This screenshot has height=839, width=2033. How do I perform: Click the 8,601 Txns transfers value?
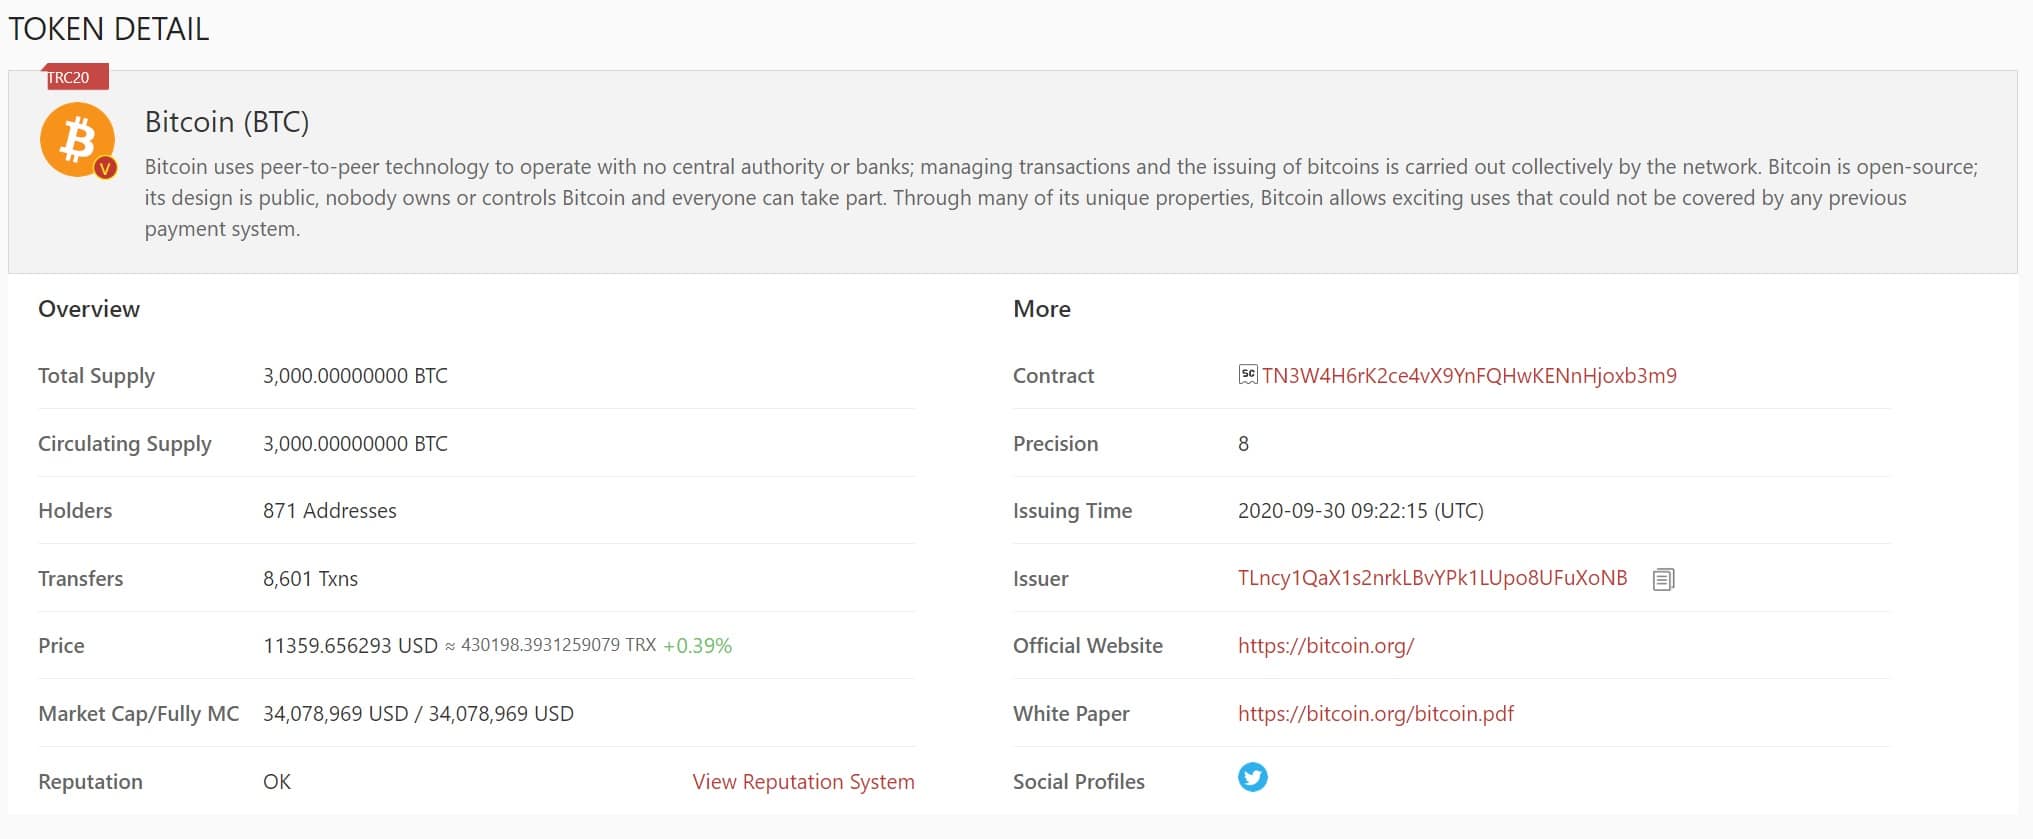[x=310, y=579]
